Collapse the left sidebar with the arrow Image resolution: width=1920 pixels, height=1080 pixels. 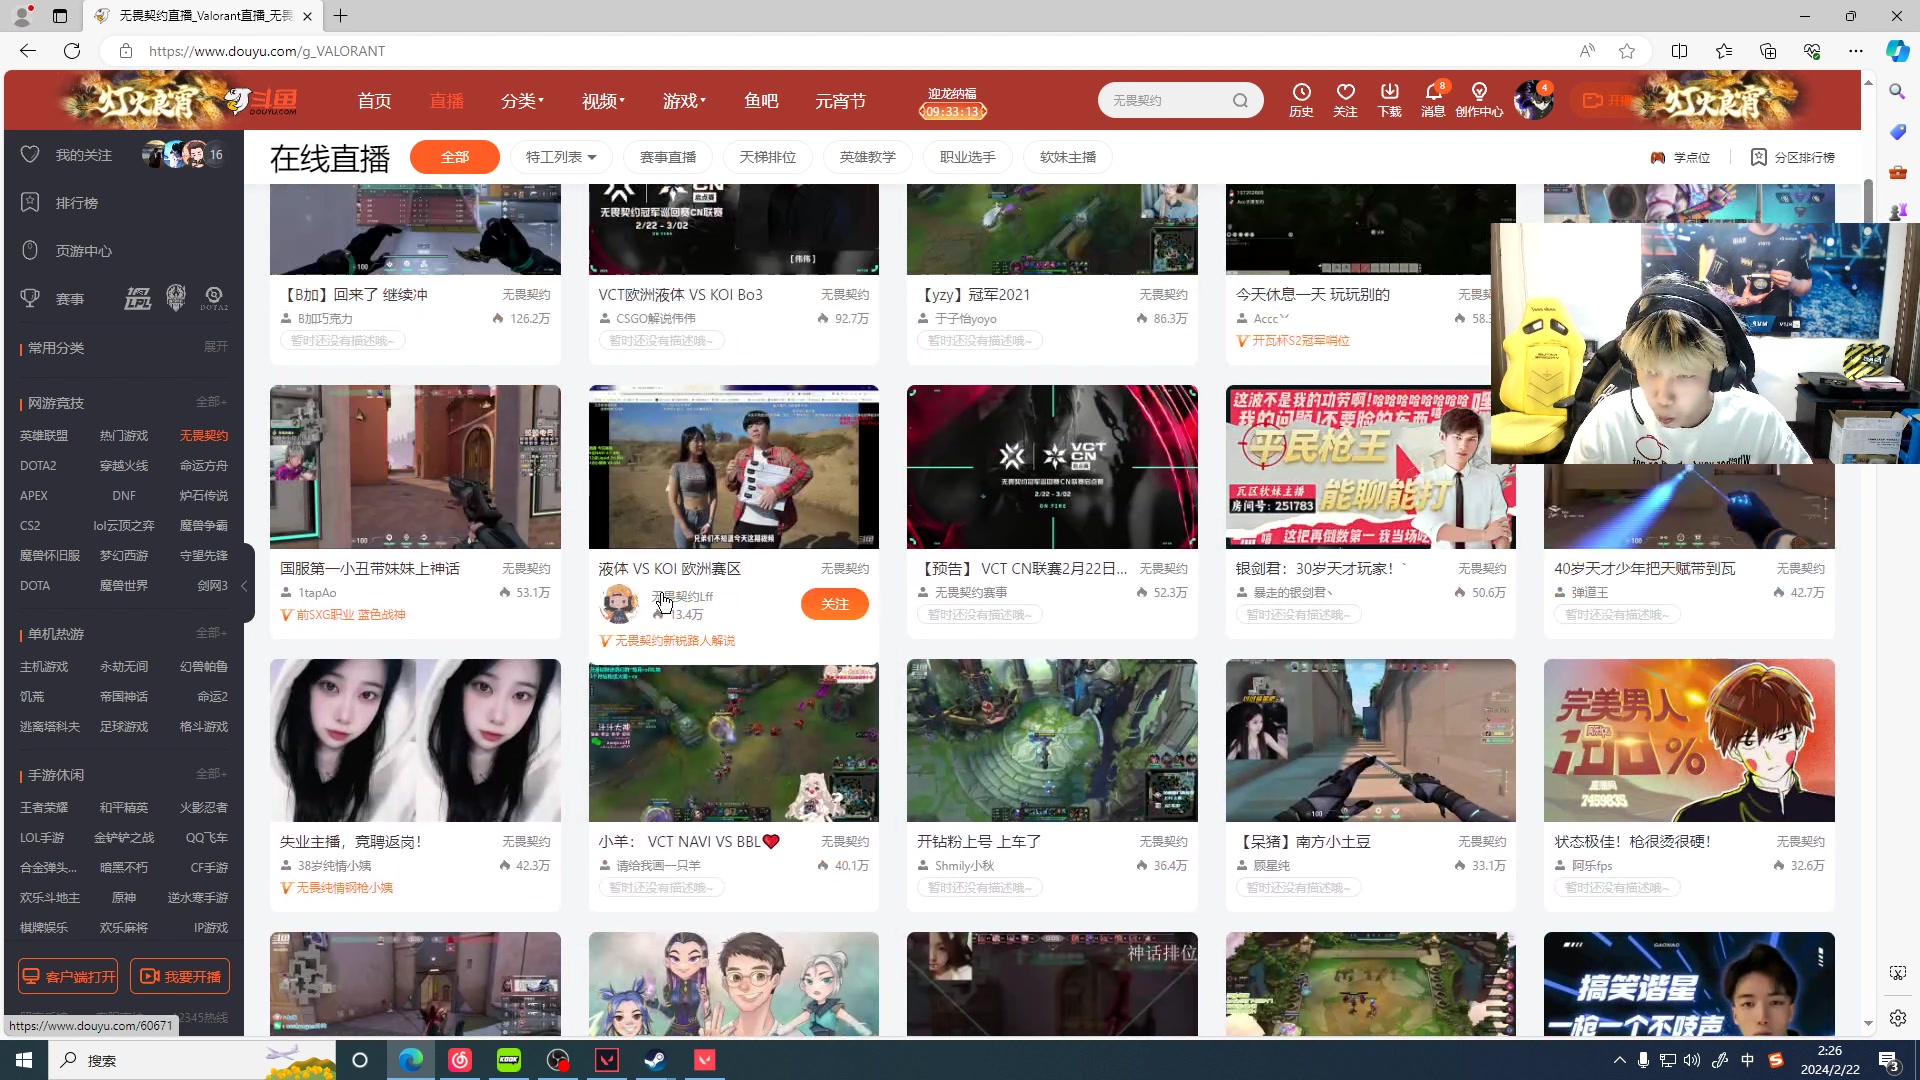[246, 587]
